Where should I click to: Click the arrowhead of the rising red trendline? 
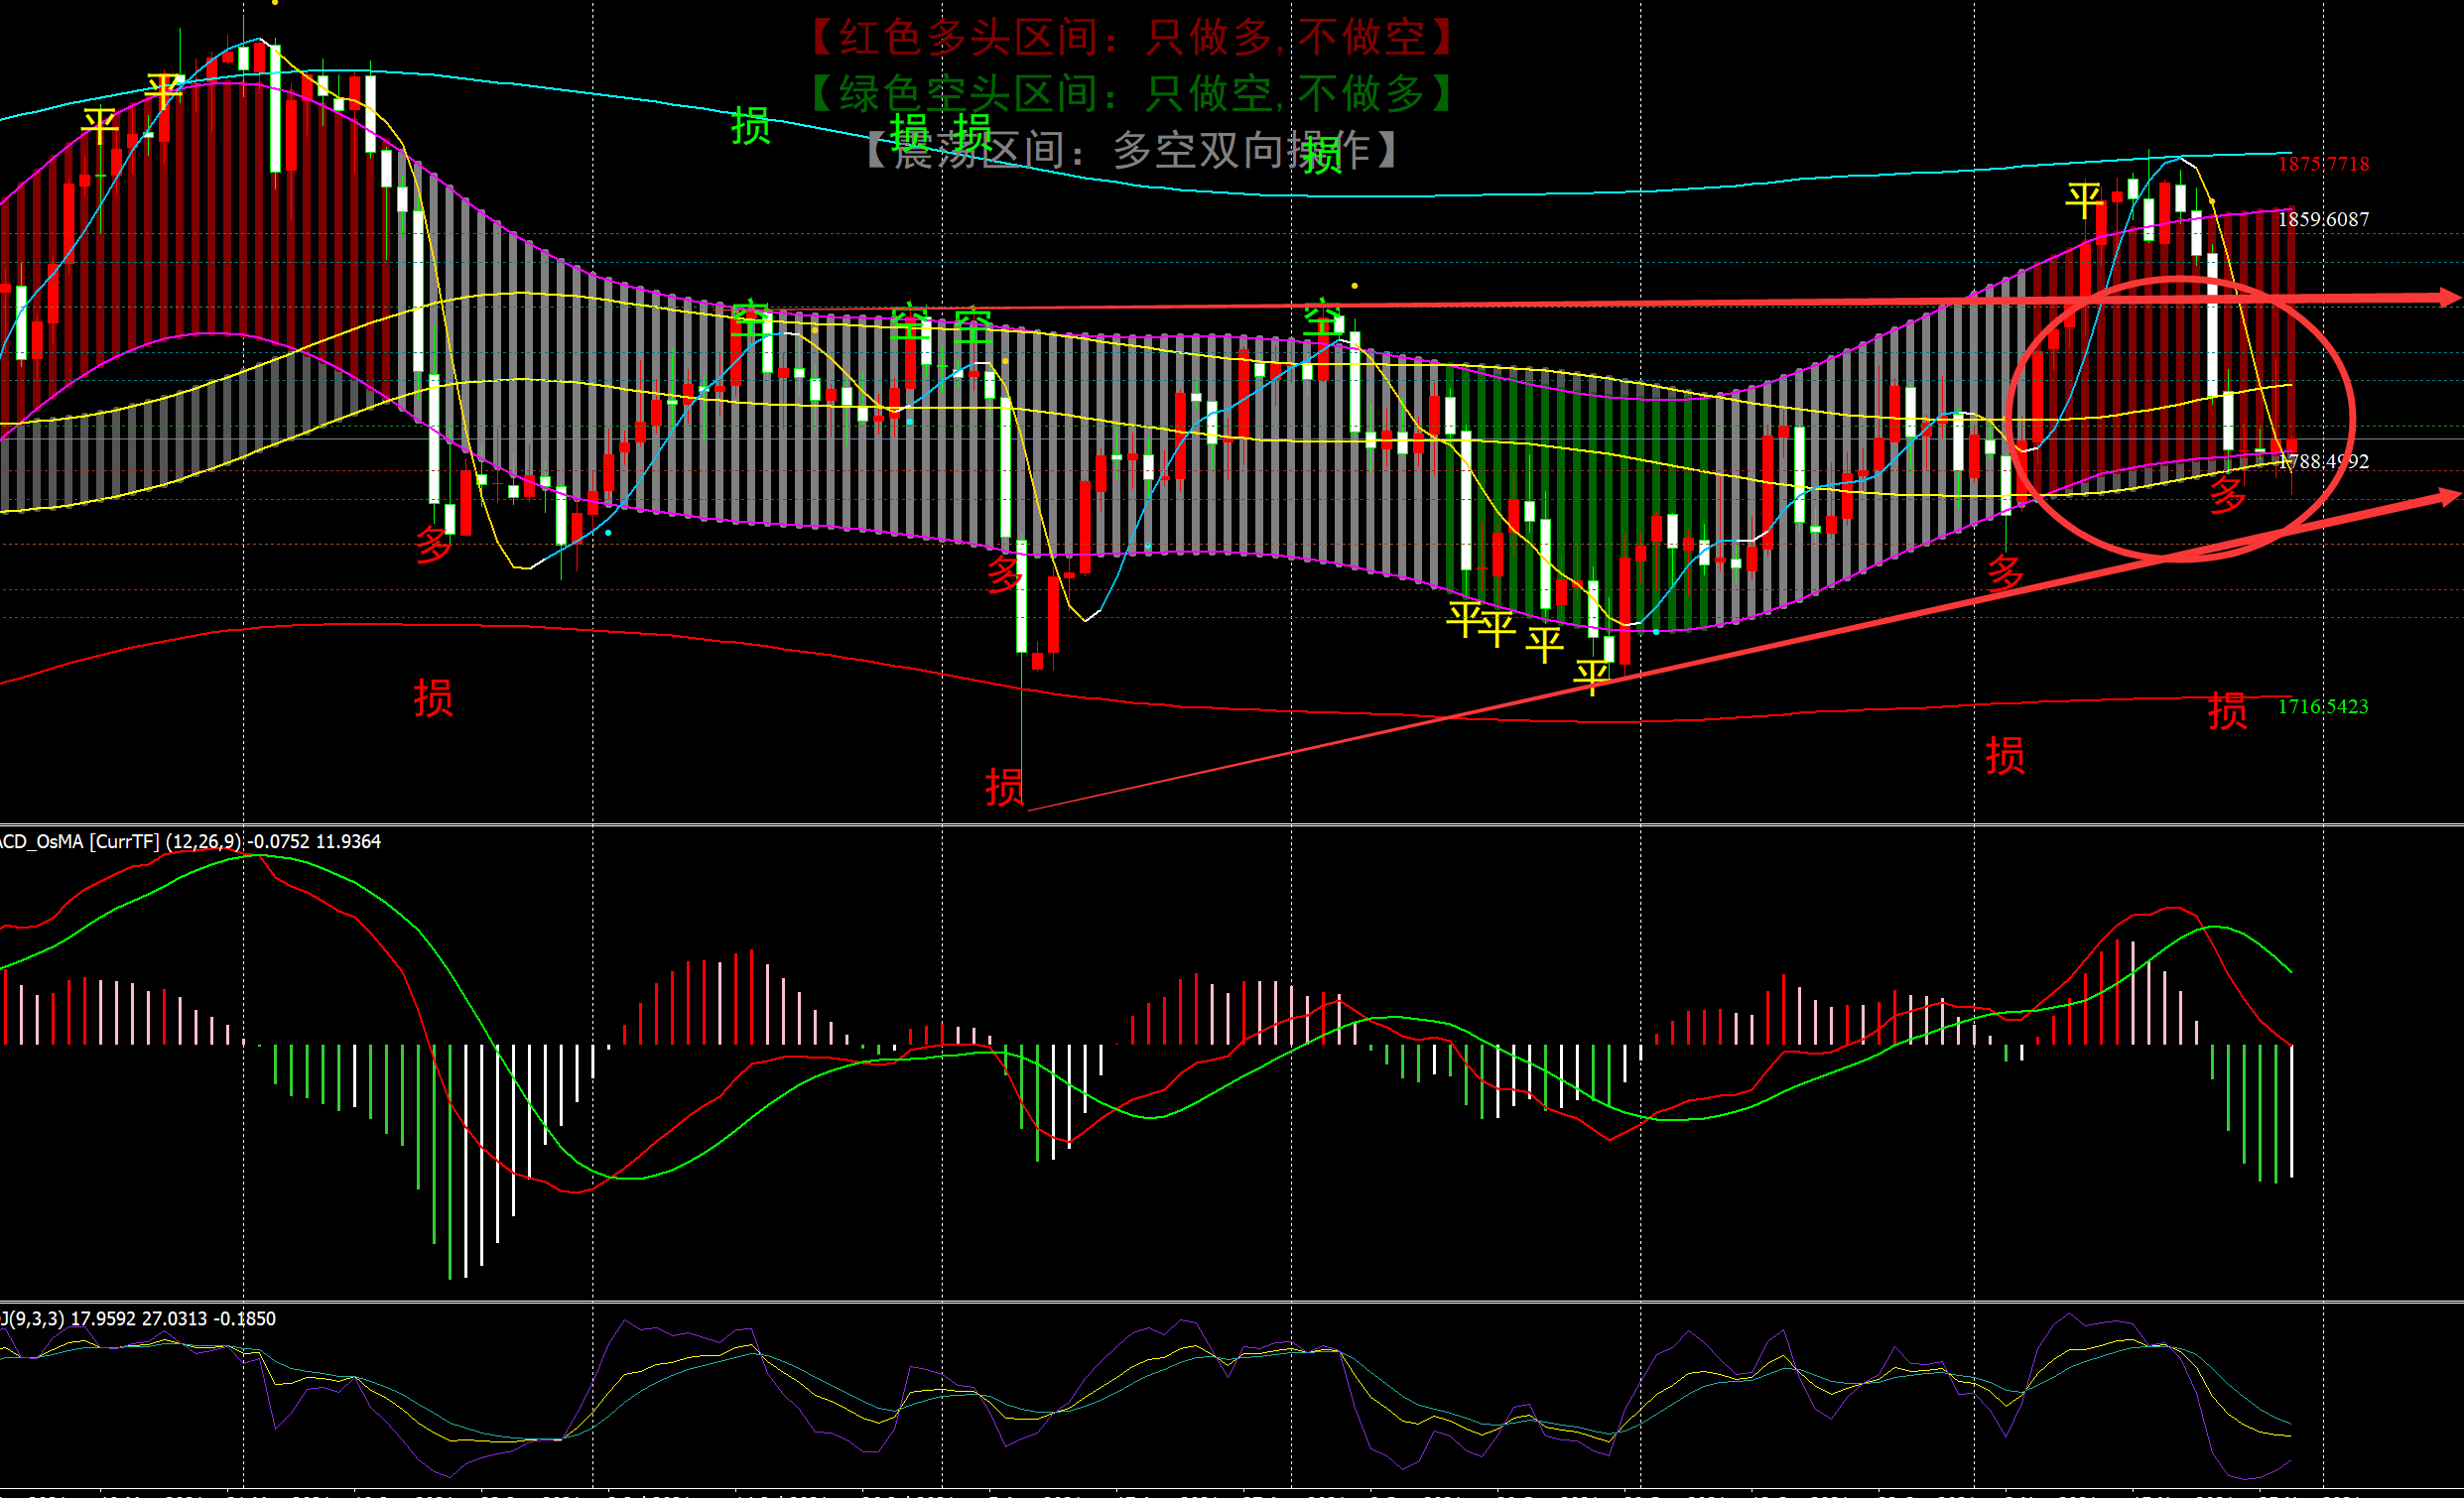pyautogui.click(x=2448, y=496)
